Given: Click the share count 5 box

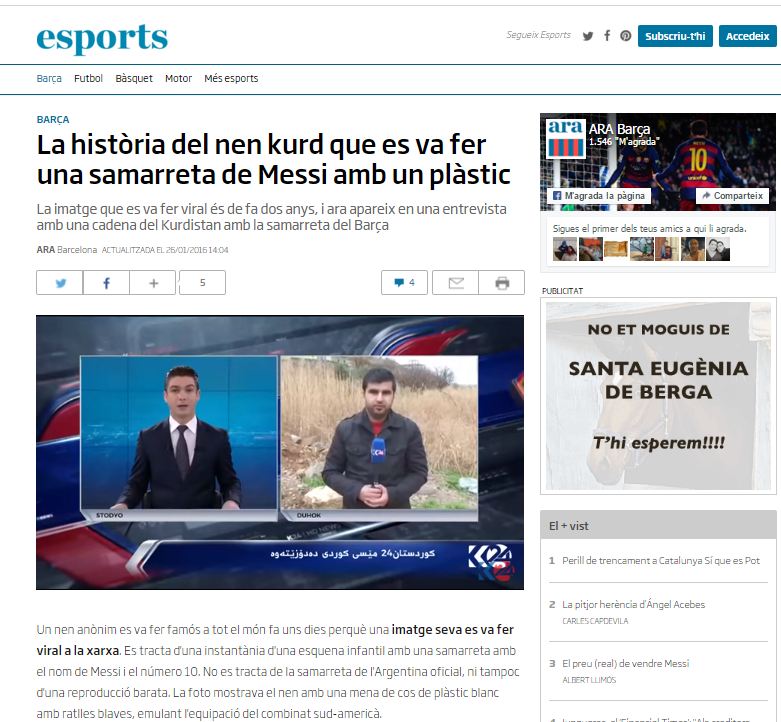Looking at the screenshot, I should click(202, 283).
